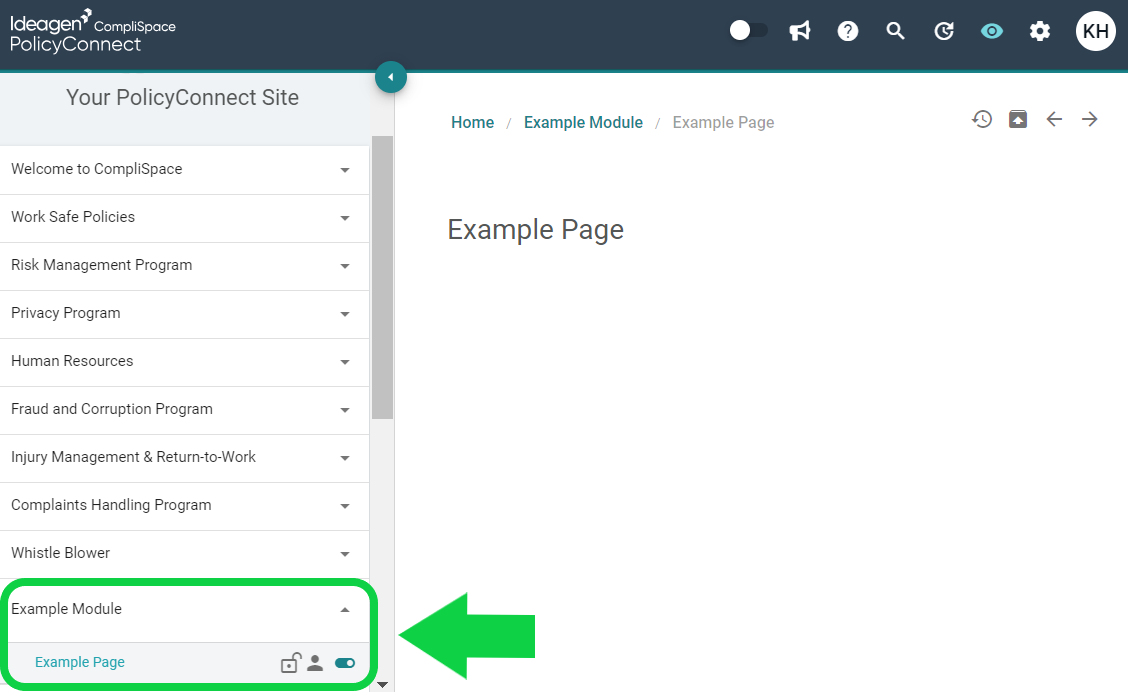Toggle the Example Page enabled switch
1128x692 pixels.
click(x=345, y=663)
